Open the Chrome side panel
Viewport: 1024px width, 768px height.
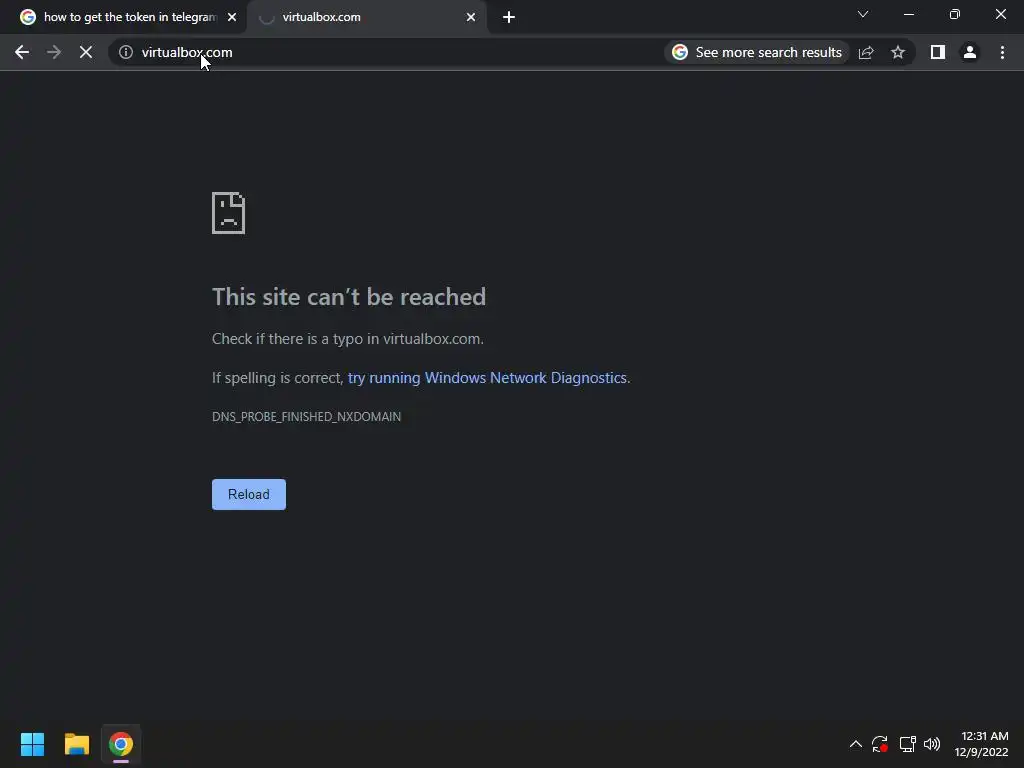938,52
